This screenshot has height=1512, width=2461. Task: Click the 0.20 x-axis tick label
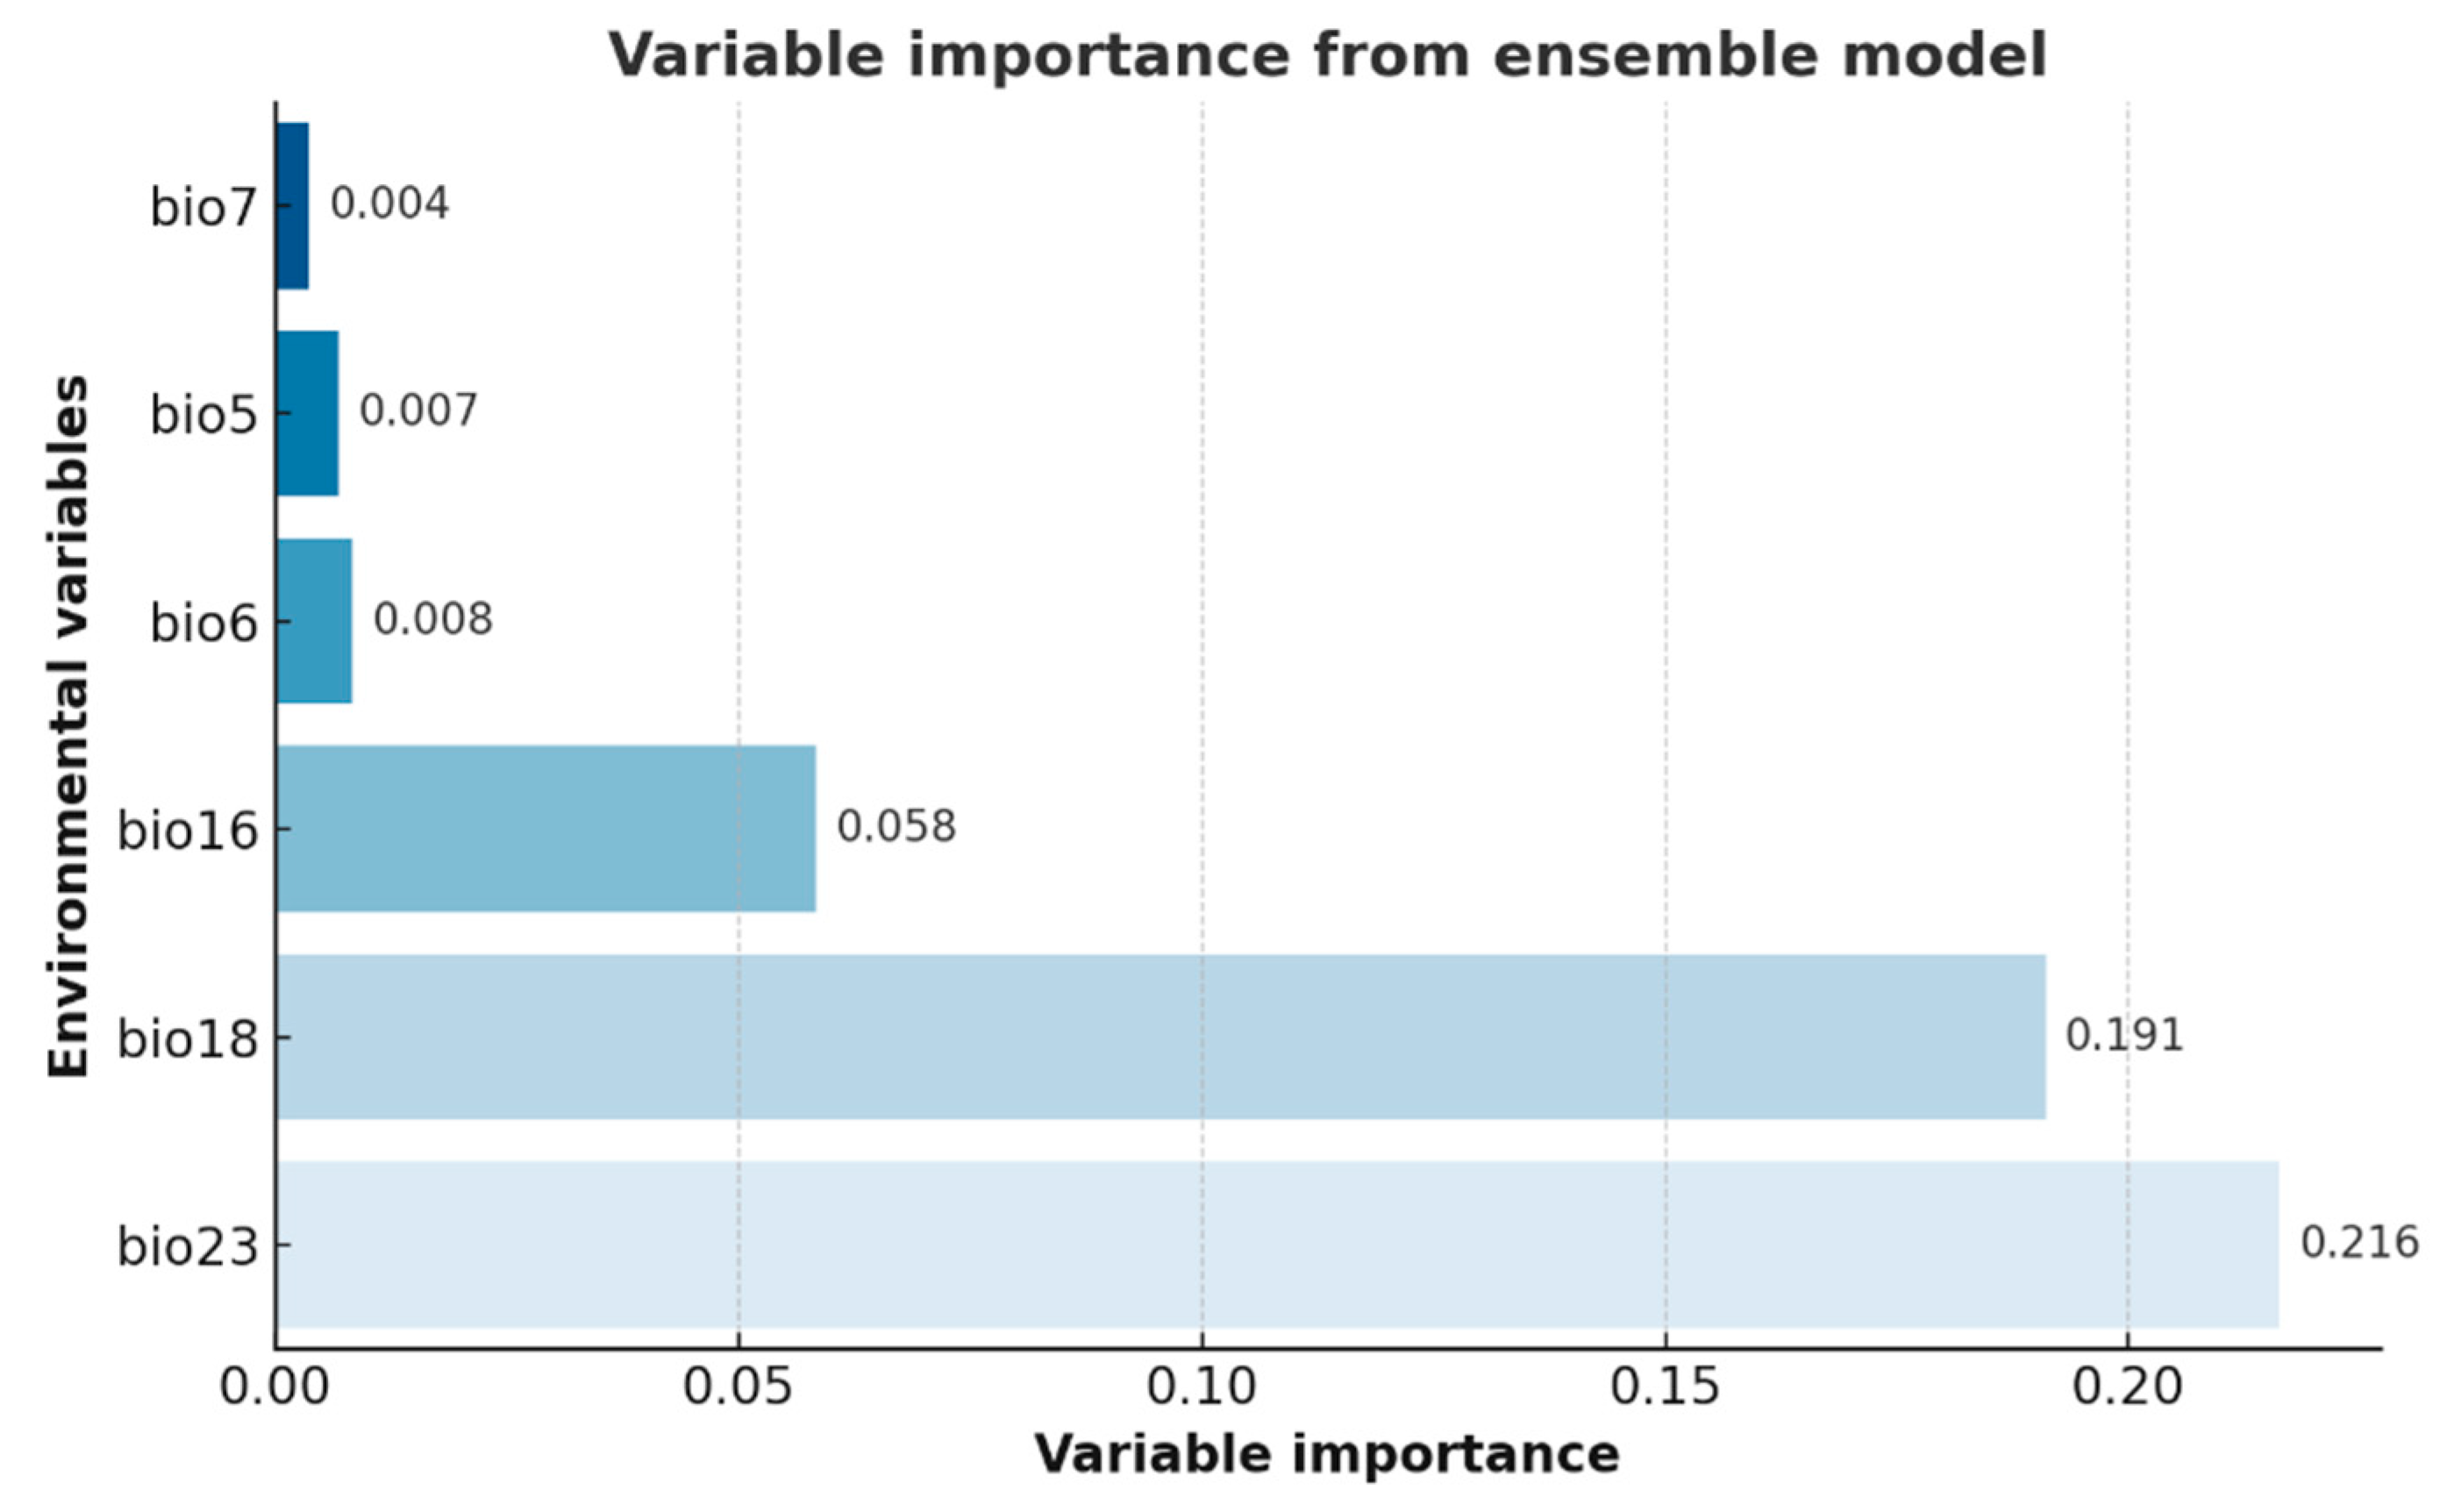(x=2127, y=1388)
